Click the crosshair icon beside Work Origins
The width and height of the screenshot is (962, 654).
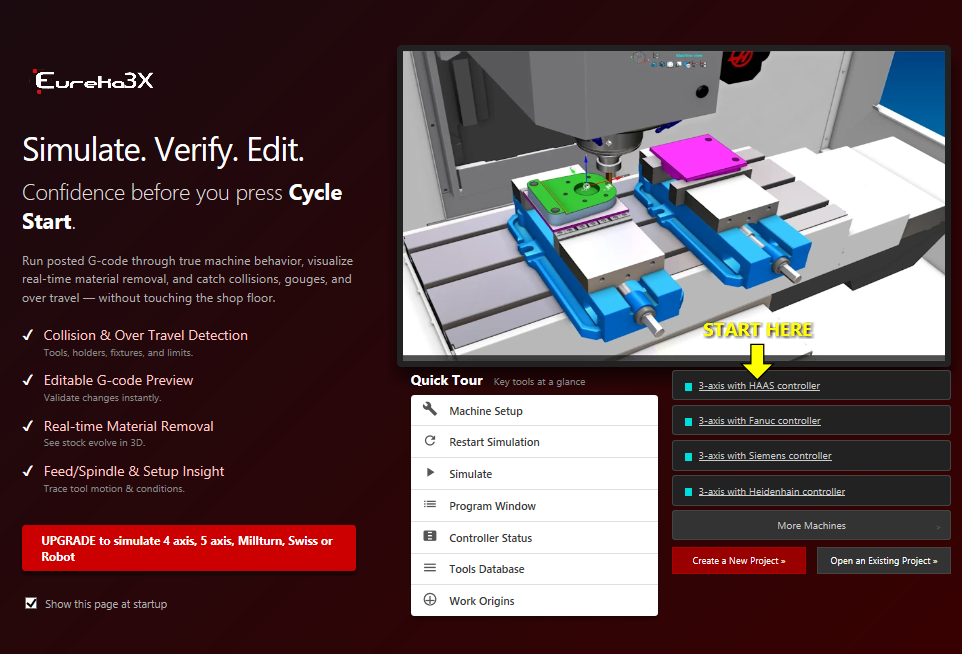point(430,600)
